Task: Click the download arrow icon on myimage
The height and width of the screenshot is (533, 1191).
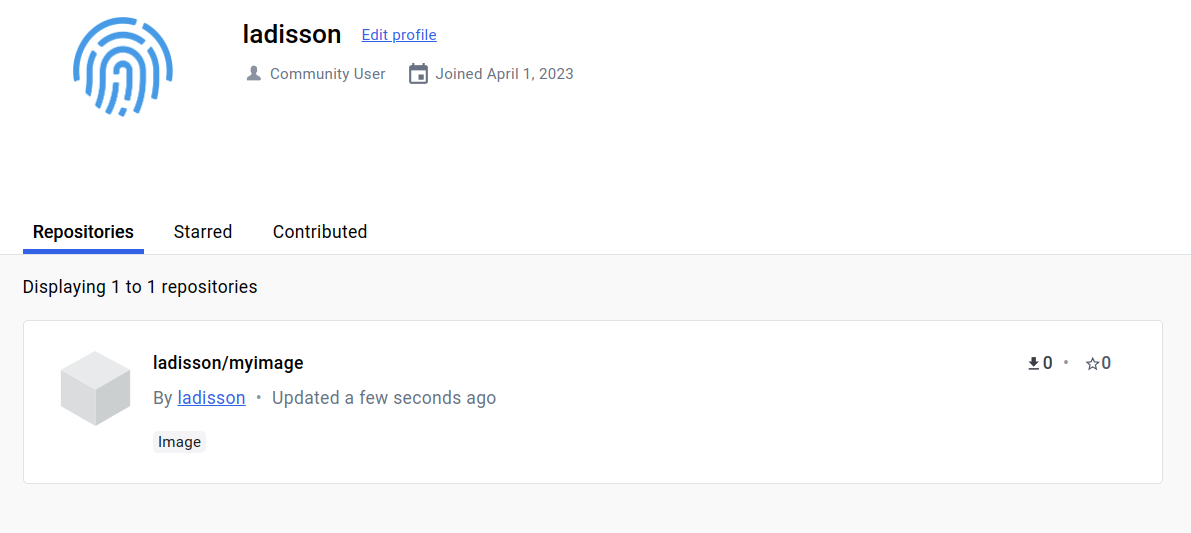Action: click(1034, 364)
